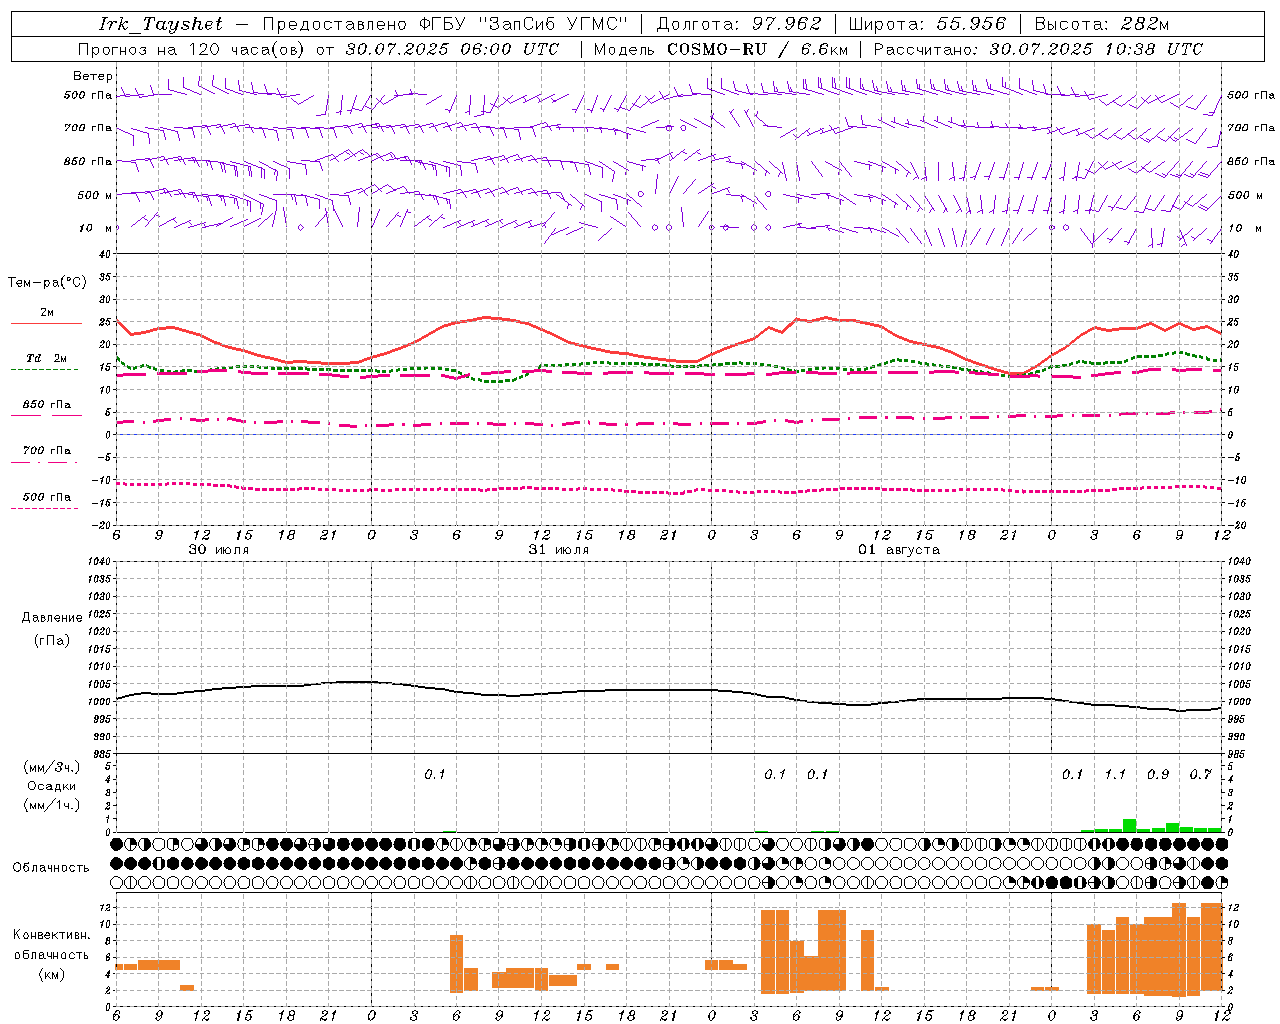Click the 0.7 precipitation total value
The width and height of the screenshot is (1280, 1024).
click(1200, 774)
